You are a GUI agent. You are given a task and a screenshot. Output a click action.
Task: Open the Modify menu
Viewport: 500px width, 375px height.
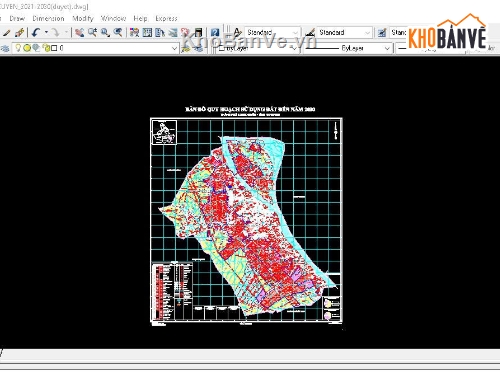point(83,18)
